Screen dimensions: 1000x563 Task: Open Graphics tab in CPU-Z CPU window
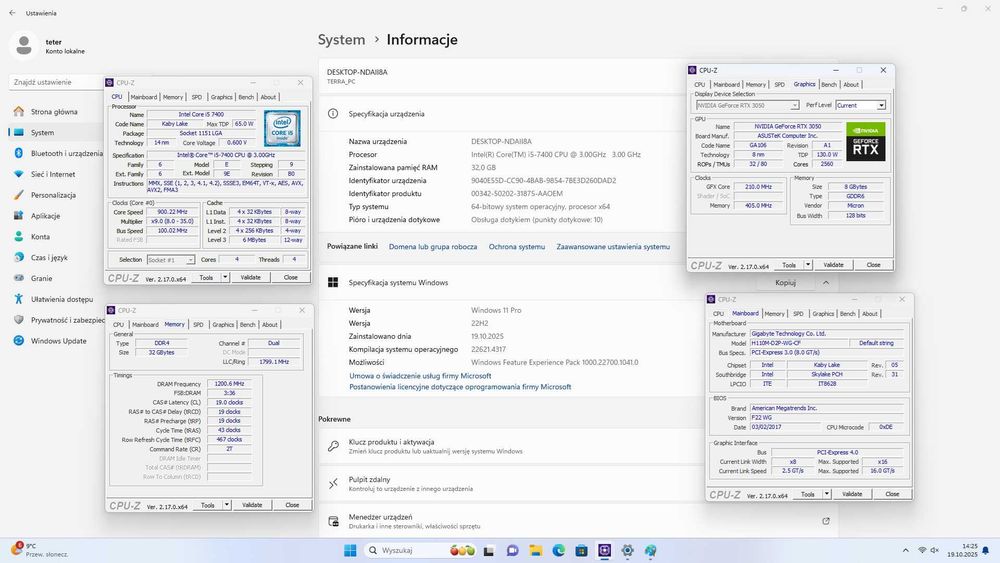tap(221, 97)
